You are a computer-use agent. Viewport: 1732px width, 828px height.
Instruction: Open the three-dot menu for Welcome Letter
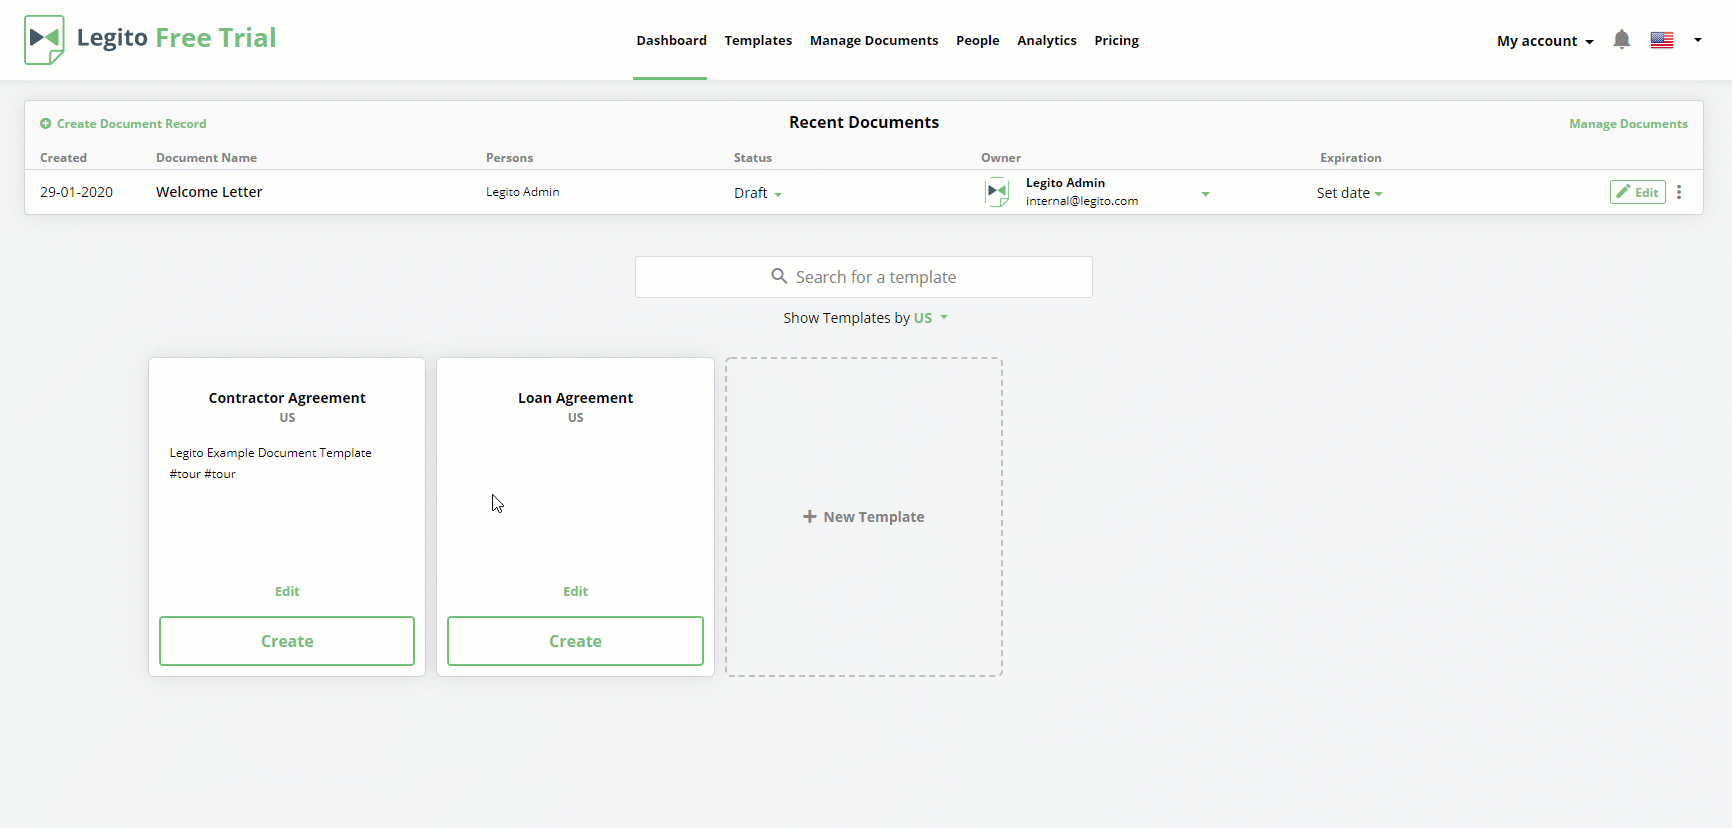click(x=1679, y=192)
